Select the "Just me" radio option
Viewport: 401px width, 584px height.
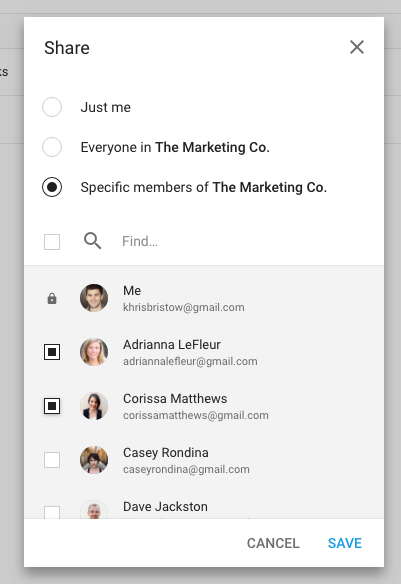(52, 107)
